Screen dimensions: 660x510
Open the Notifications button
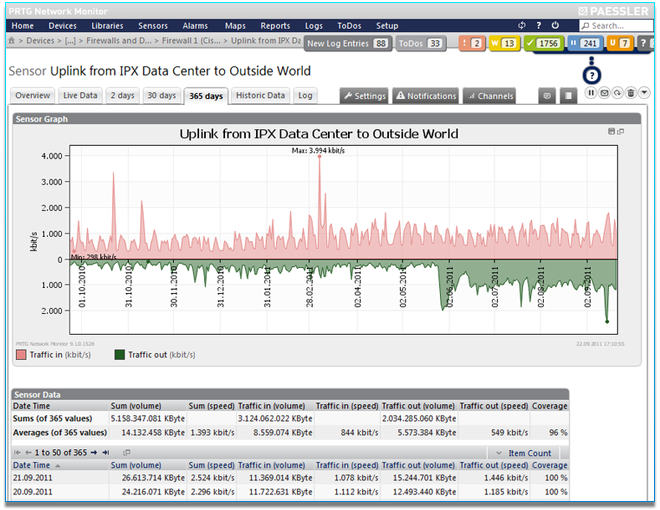tap(426, 96)
